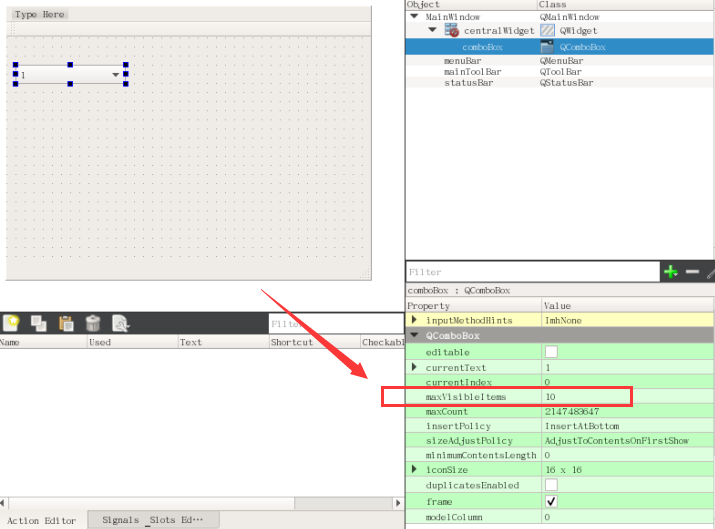This screenshot has height=529, width=715.
Task: Click the action editor configure wrench icon
Action: pos(121,323)
